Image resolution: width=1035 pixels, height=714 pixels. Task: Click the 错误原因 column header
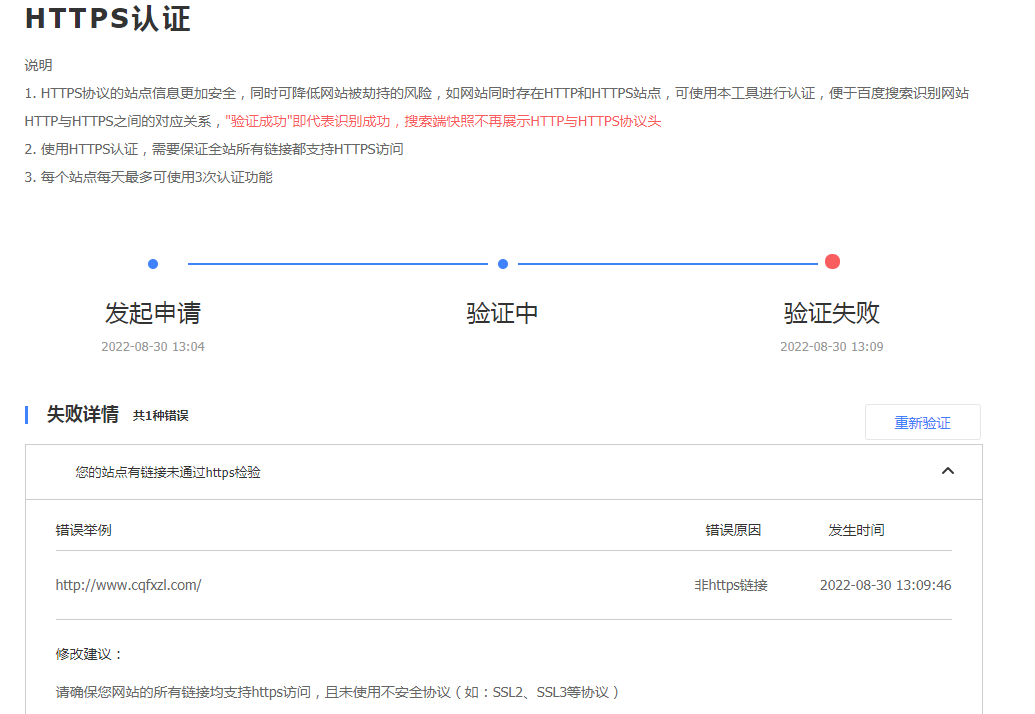733,530
